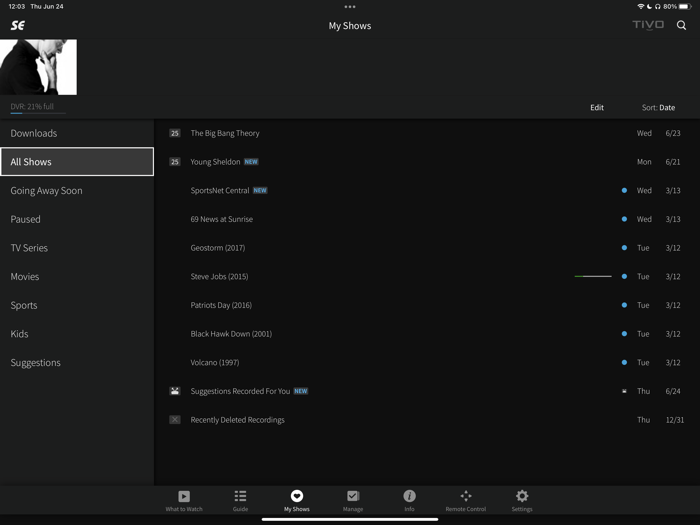
Task: Click the Edit button
Action: click(597, 108)
